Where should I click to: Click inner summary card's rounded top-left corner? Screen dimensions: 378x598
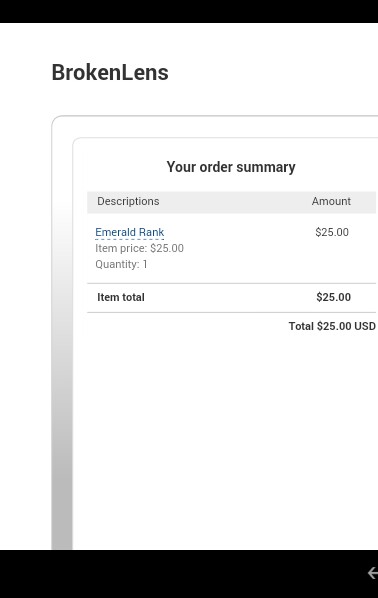pyautogui.click(x=78, y=143)
